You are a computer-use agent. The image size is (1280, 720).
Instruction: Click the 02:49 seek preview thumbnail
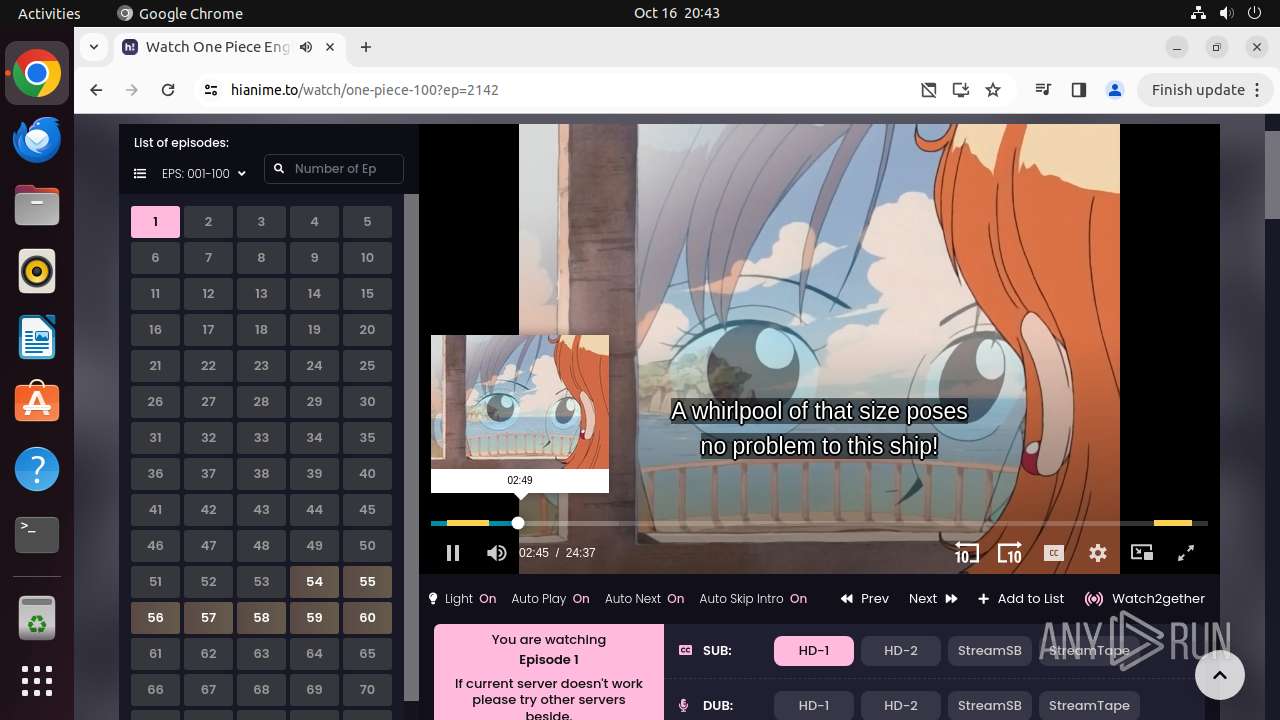pos(520,402)
